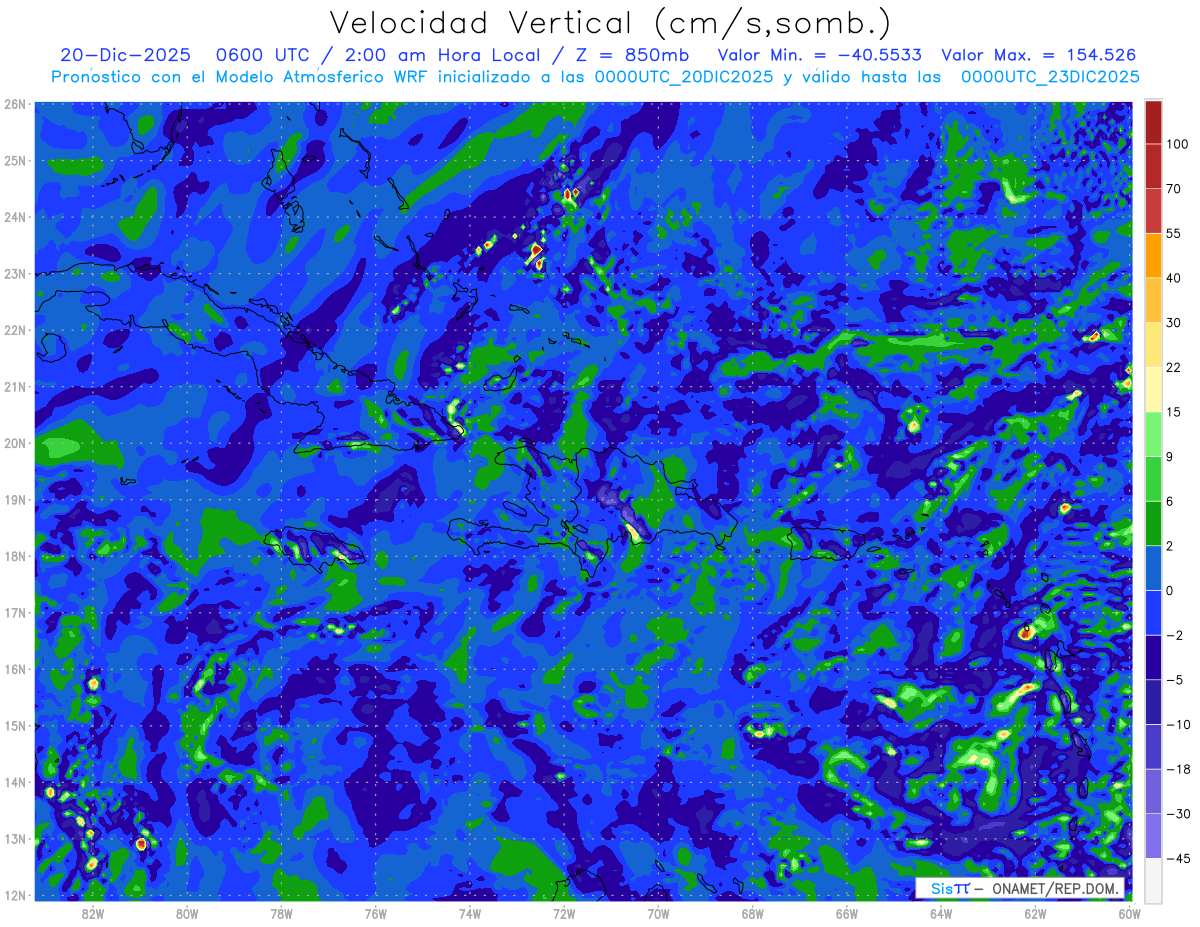Click the colorbar label "-10"
The image size is (1200, 927).
coord(1177,724)
